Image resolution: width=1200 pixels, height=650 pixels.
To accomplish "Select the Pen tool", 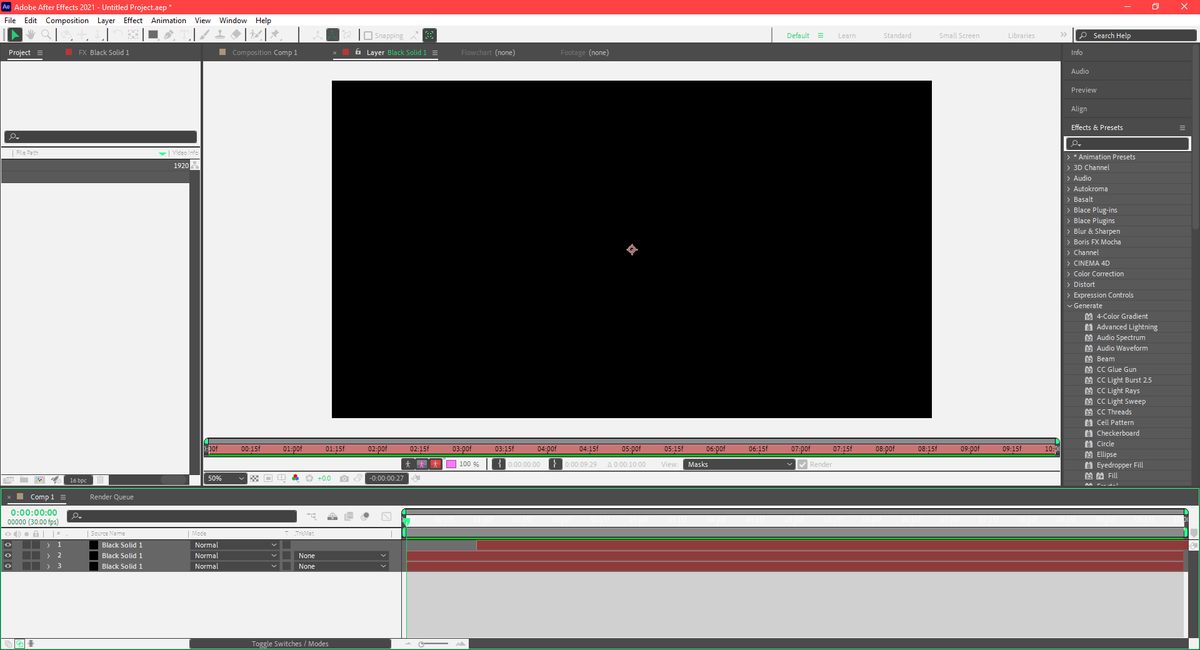I will [x=169, y=34].
